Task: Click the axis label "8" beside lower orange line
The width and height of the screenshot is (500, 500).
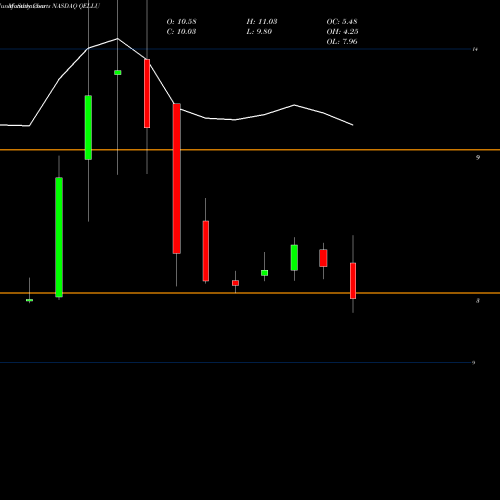Action: click(478, 301)
